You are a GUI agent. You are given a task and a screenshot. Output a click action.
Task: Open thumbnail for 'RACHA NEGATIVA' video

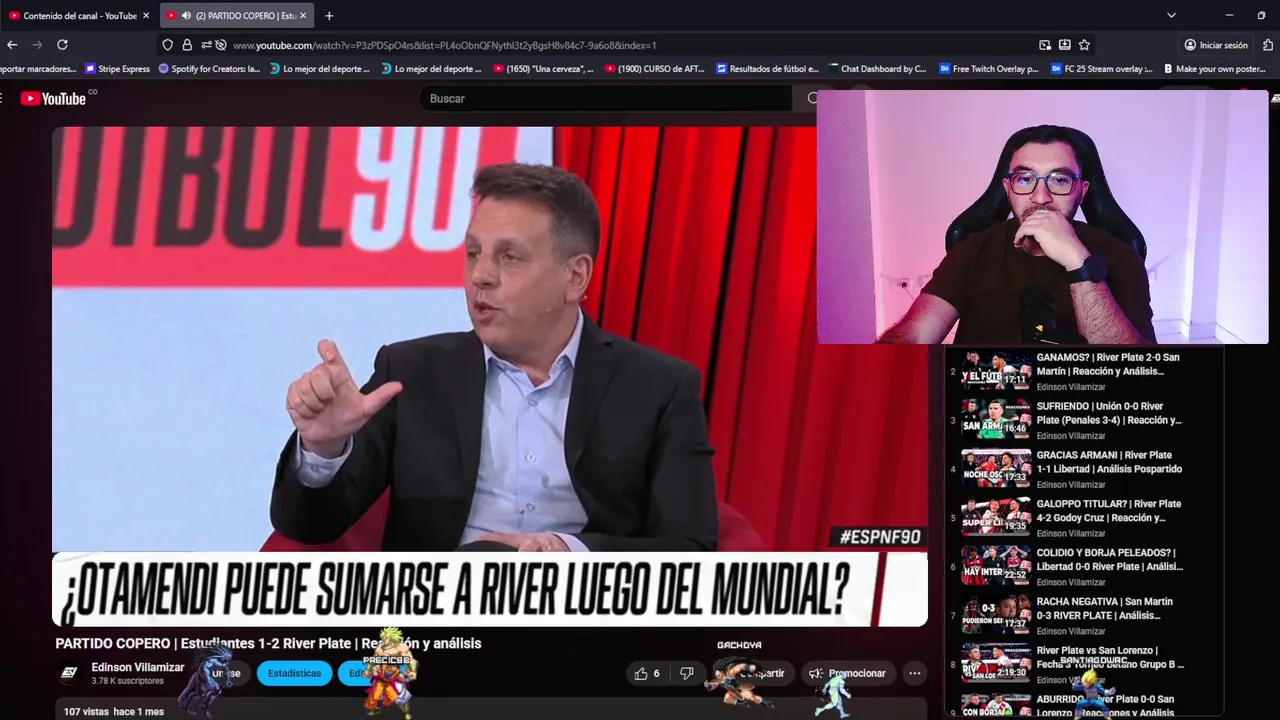(x=996, y=615)
